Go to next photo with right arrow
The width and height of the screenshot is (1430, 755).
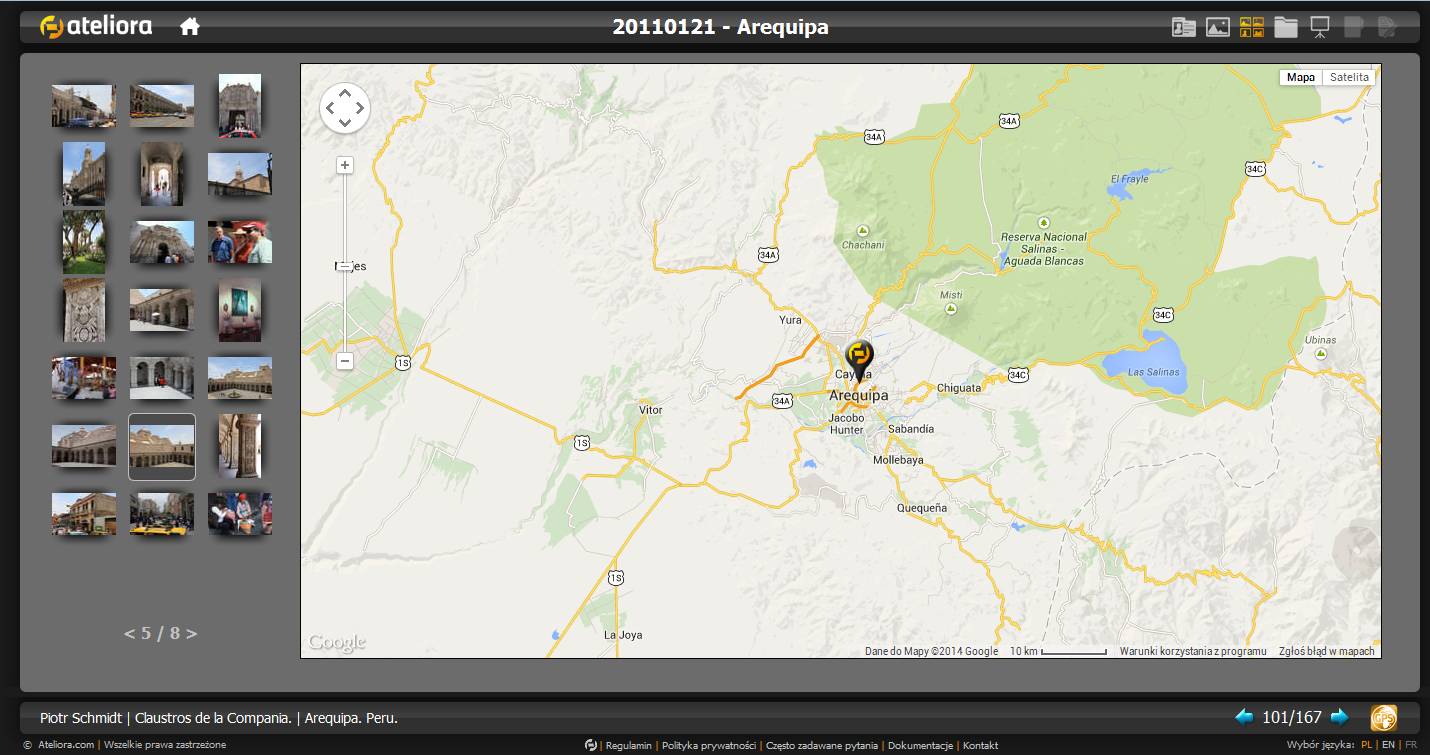[x=1340, y=717]
